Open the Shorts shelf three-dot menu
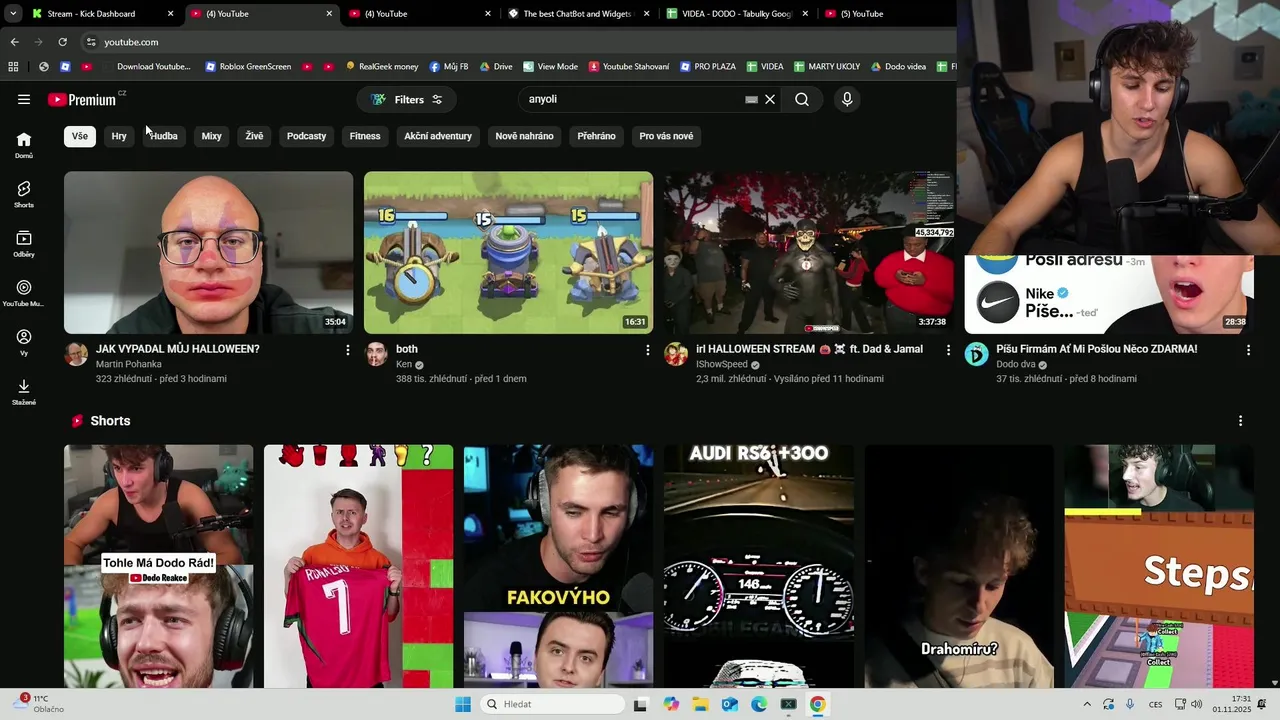Image resolution: width=1280 pixels, height=720 pixels. coord(1240,421)
